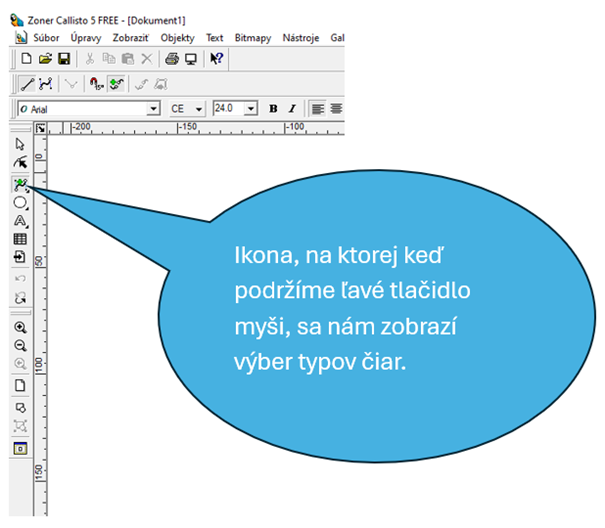Image resolution: width=605 pixels, height=528 pixels.
Task: Open the Bitmapy menu
Action: click(250, 37)
